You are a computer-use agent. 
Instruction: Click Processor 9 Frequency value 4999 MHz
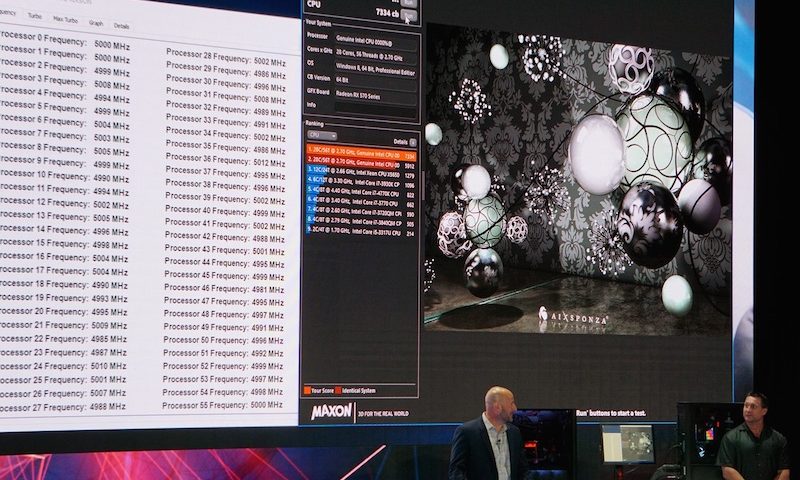111,165
